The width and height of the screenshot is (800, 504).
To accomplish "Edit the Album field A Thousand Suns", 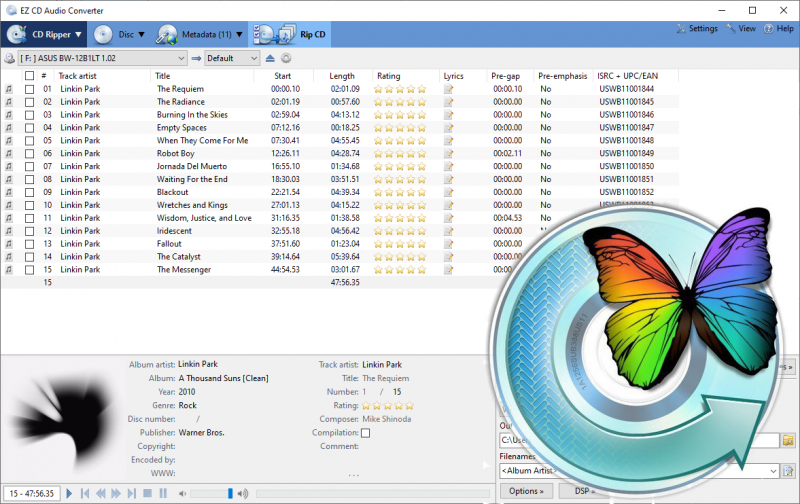I will click(223, 379).
